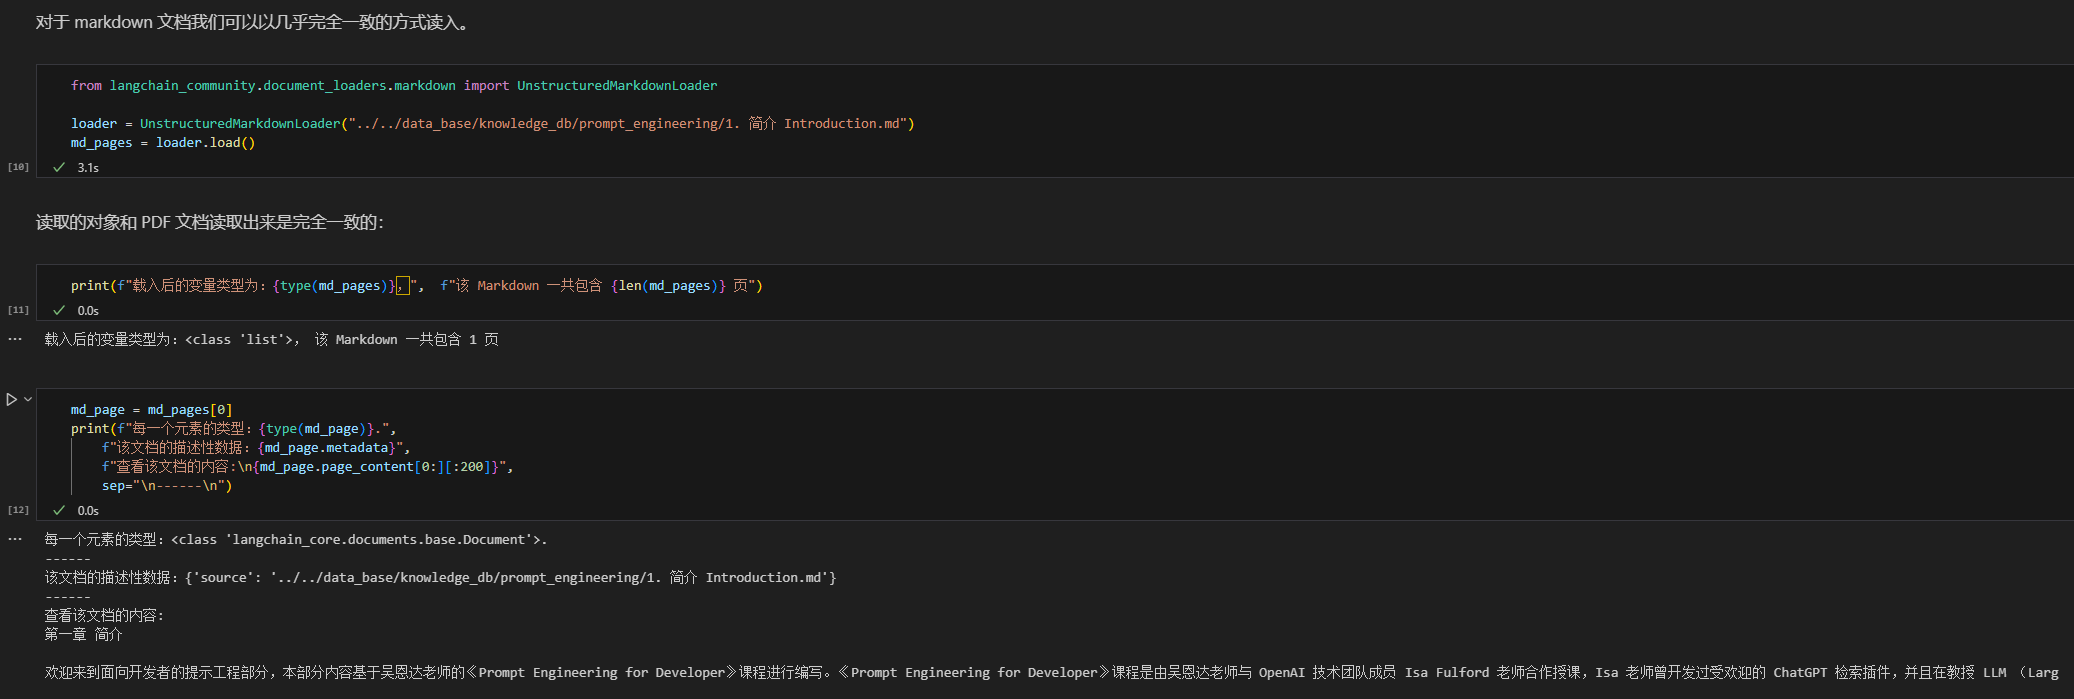
Task: Click the code line with 'md_page.page_content[0:][:200]'
Action: [x=307, y=467]
